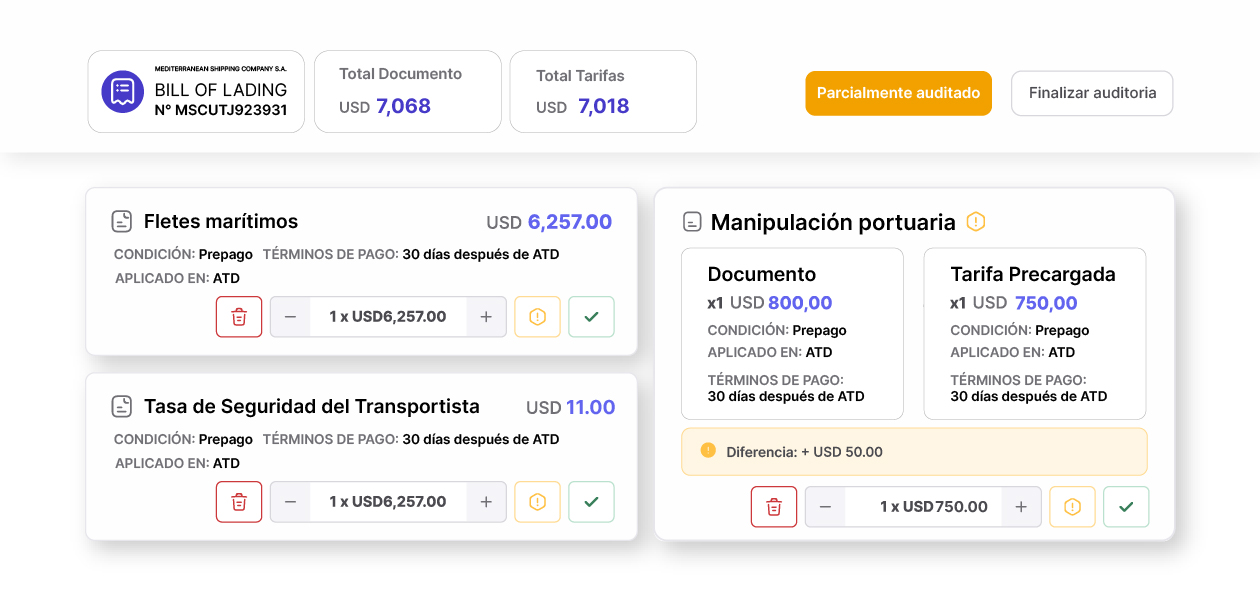Delete the Manipulación portuaria charge
The image size is (1260, 604).
point(774,507)
